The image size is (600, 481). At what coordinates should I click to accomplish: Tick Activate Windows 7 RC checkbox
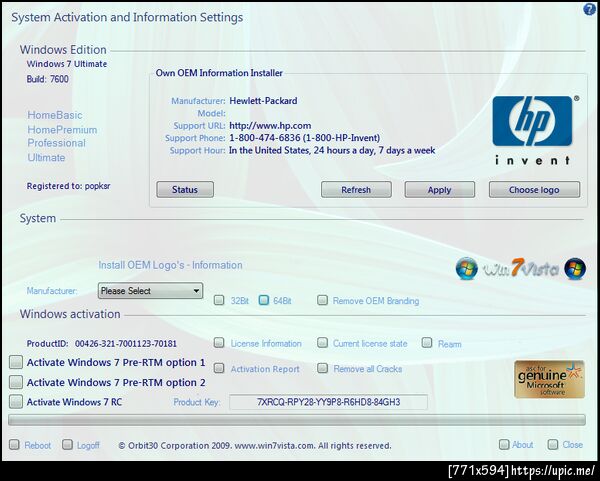coord(16,401)
